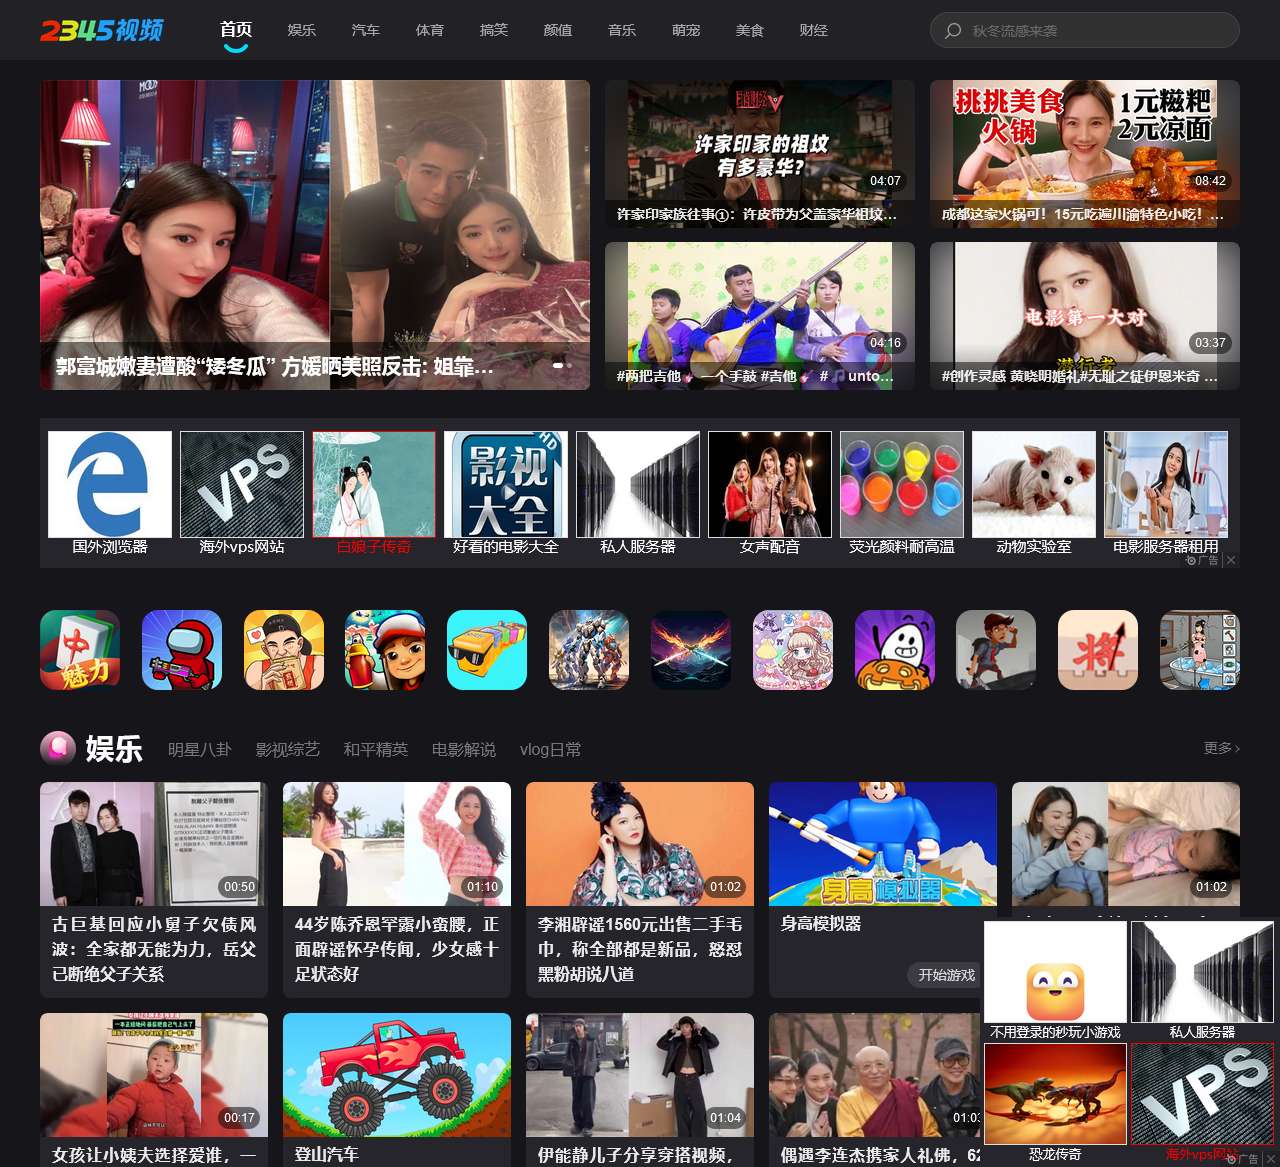
Task: Open the mecha robot game icon
Action: [x=589, y=650]
